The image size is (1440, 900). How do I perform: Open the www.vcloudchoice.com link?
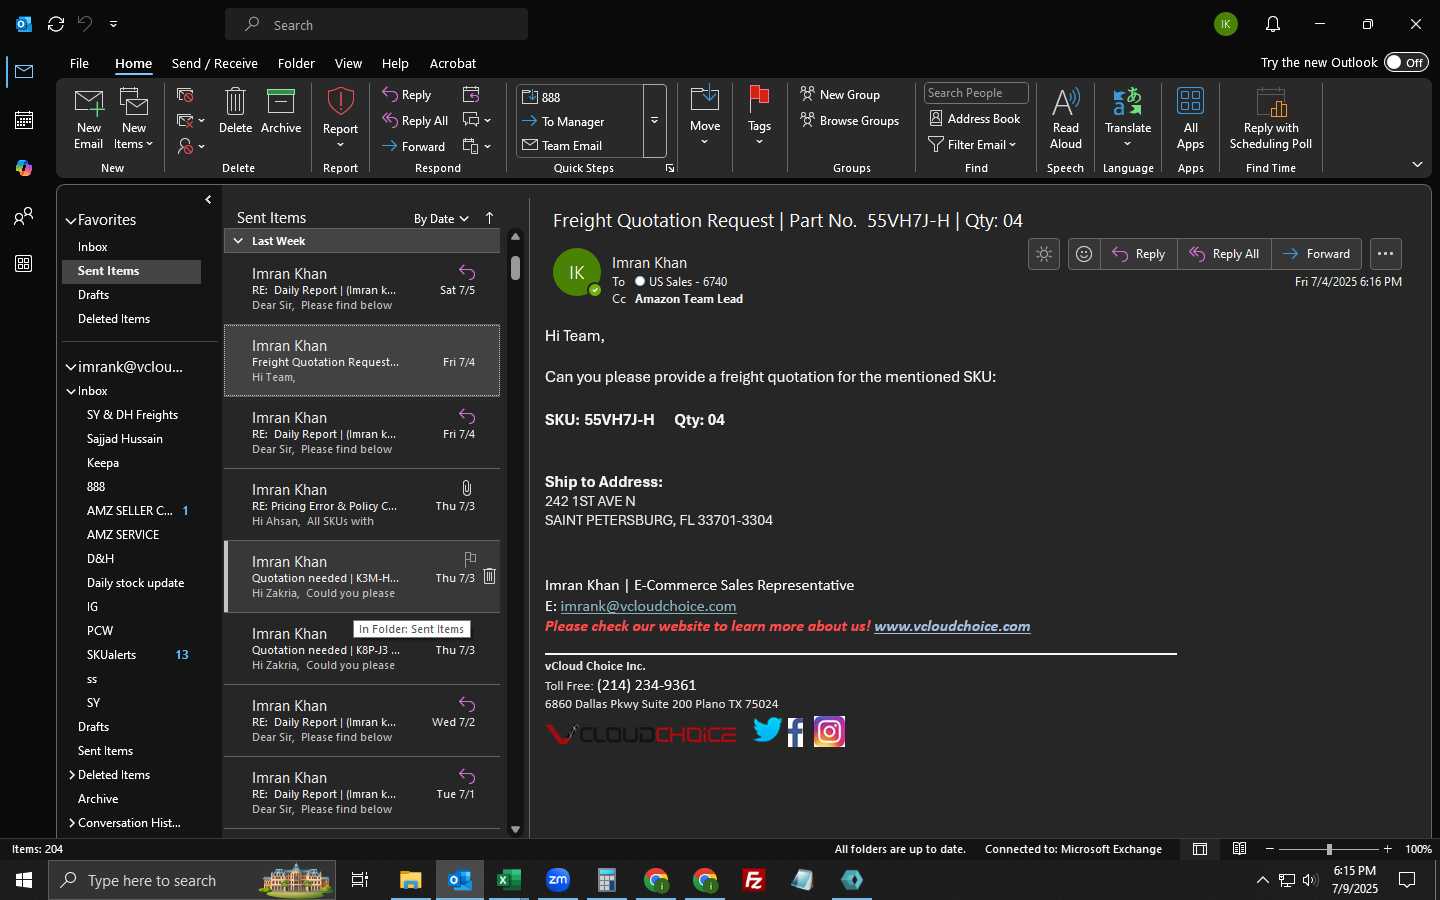[952, 626]
